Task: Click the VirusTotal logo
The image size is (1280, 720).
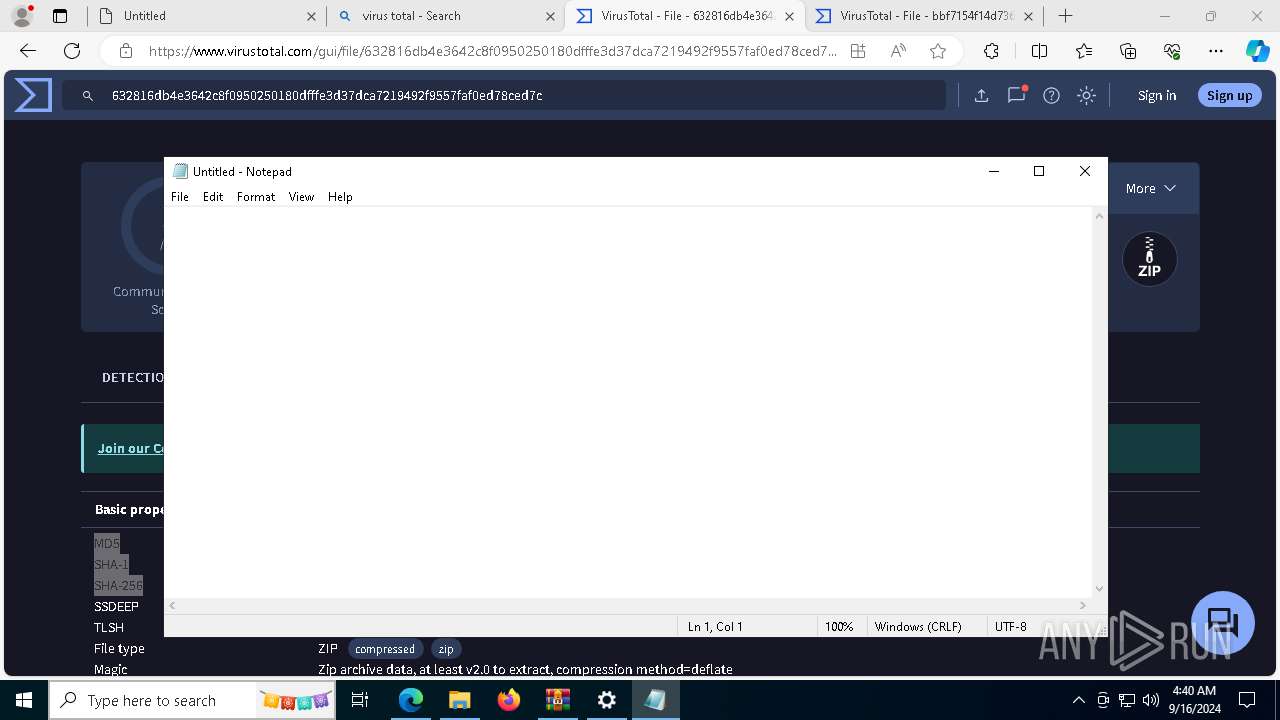Action: tap(33, 95)
